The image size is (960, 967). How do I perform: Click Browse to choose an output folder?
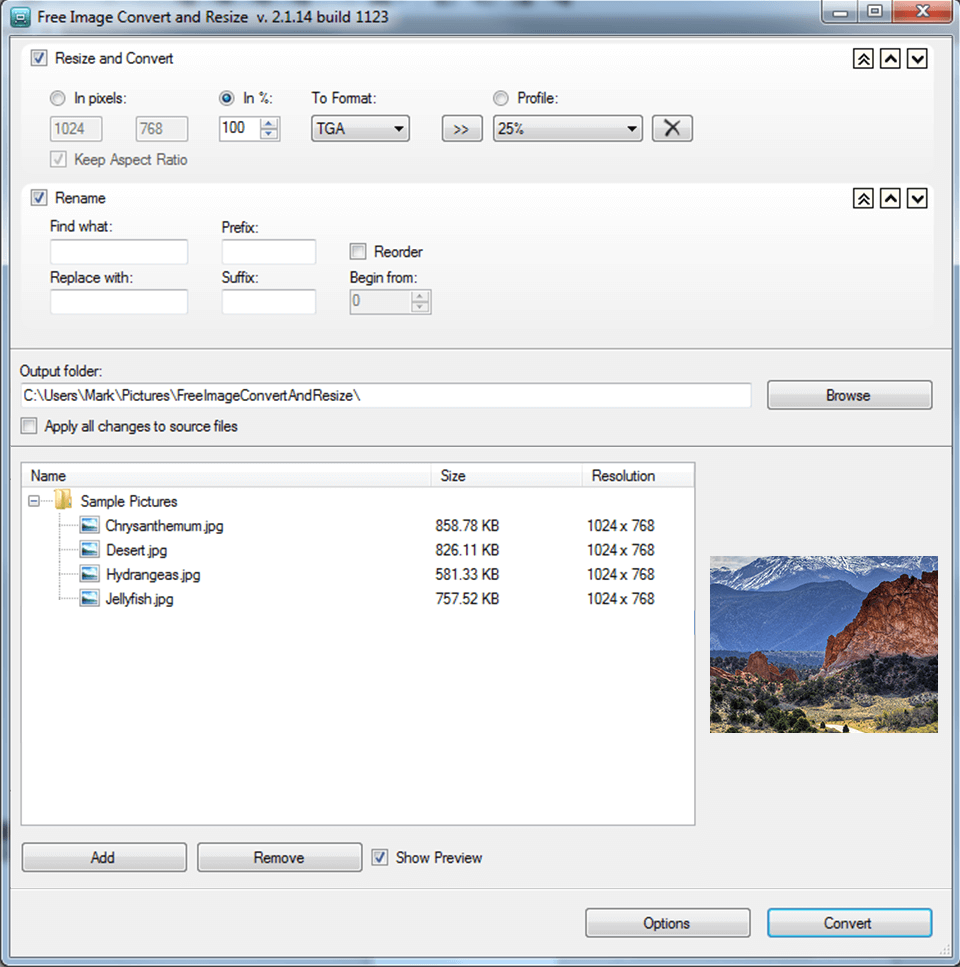point(848,394)
